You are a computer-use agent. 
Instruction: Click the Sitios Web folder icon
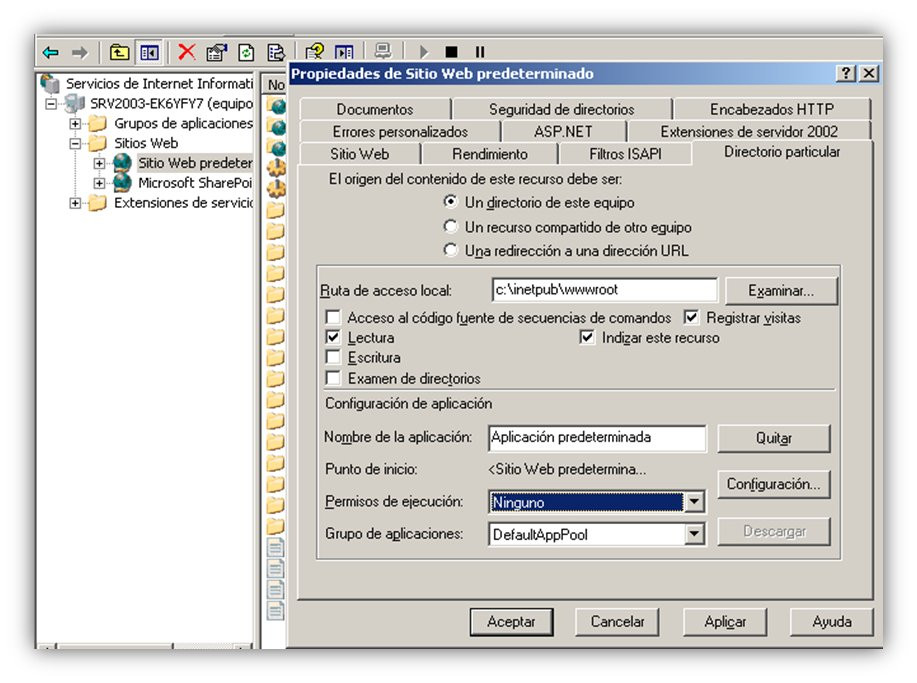coord(97,143)
